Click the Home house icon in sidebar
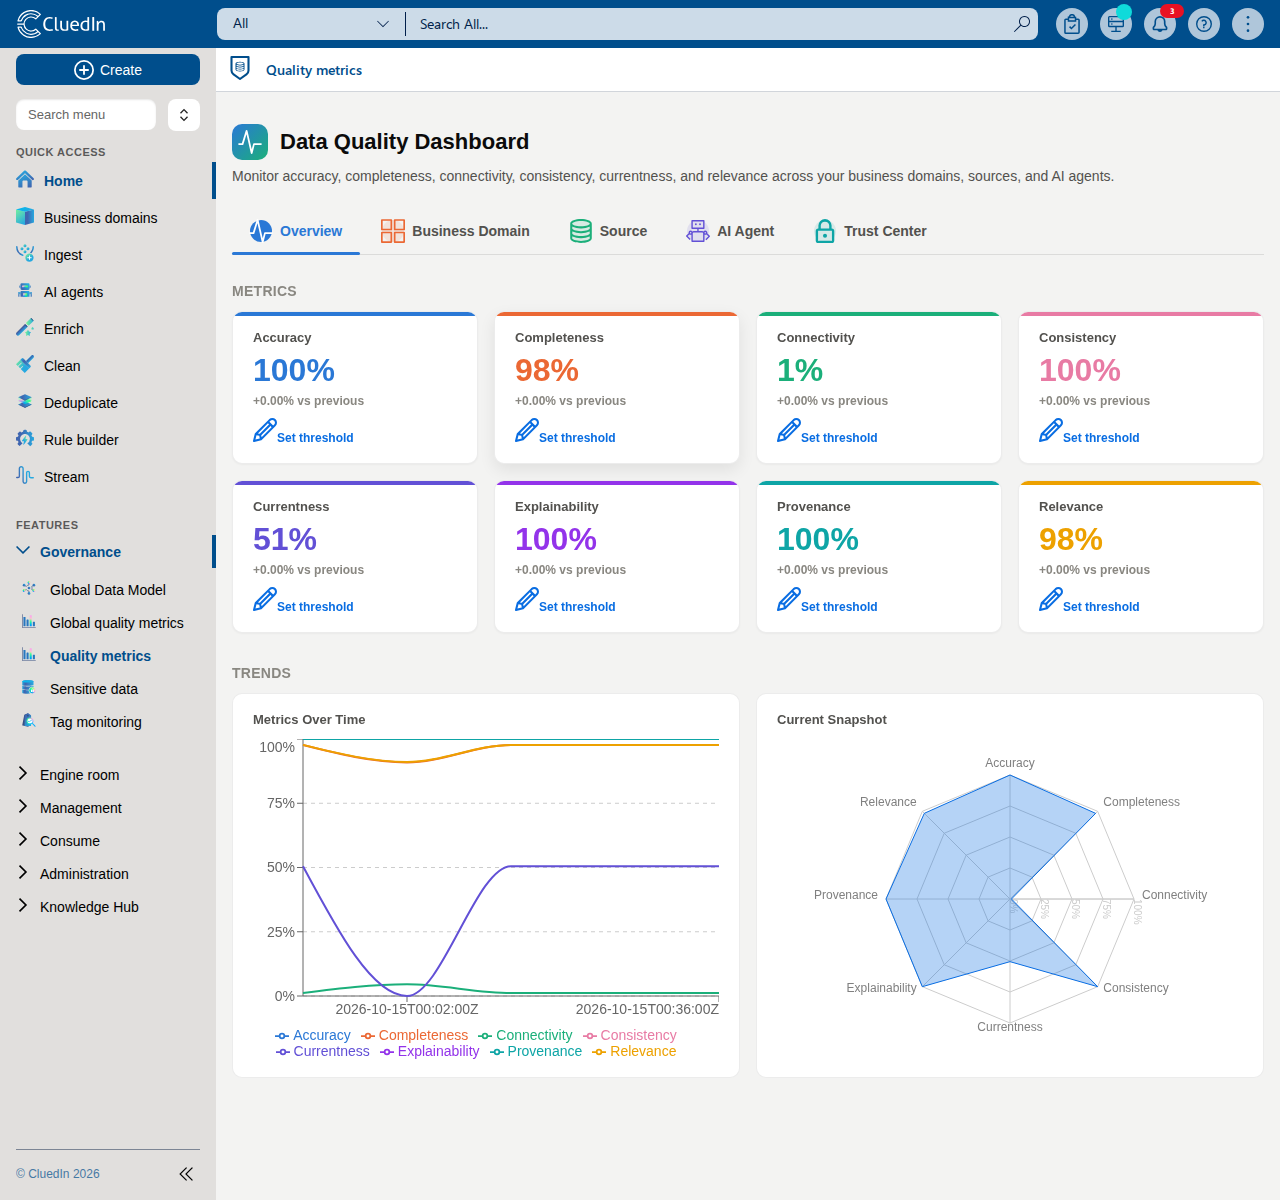Image resolution: width=1280 pixels, height=1200 pixels. click(25, 180)
